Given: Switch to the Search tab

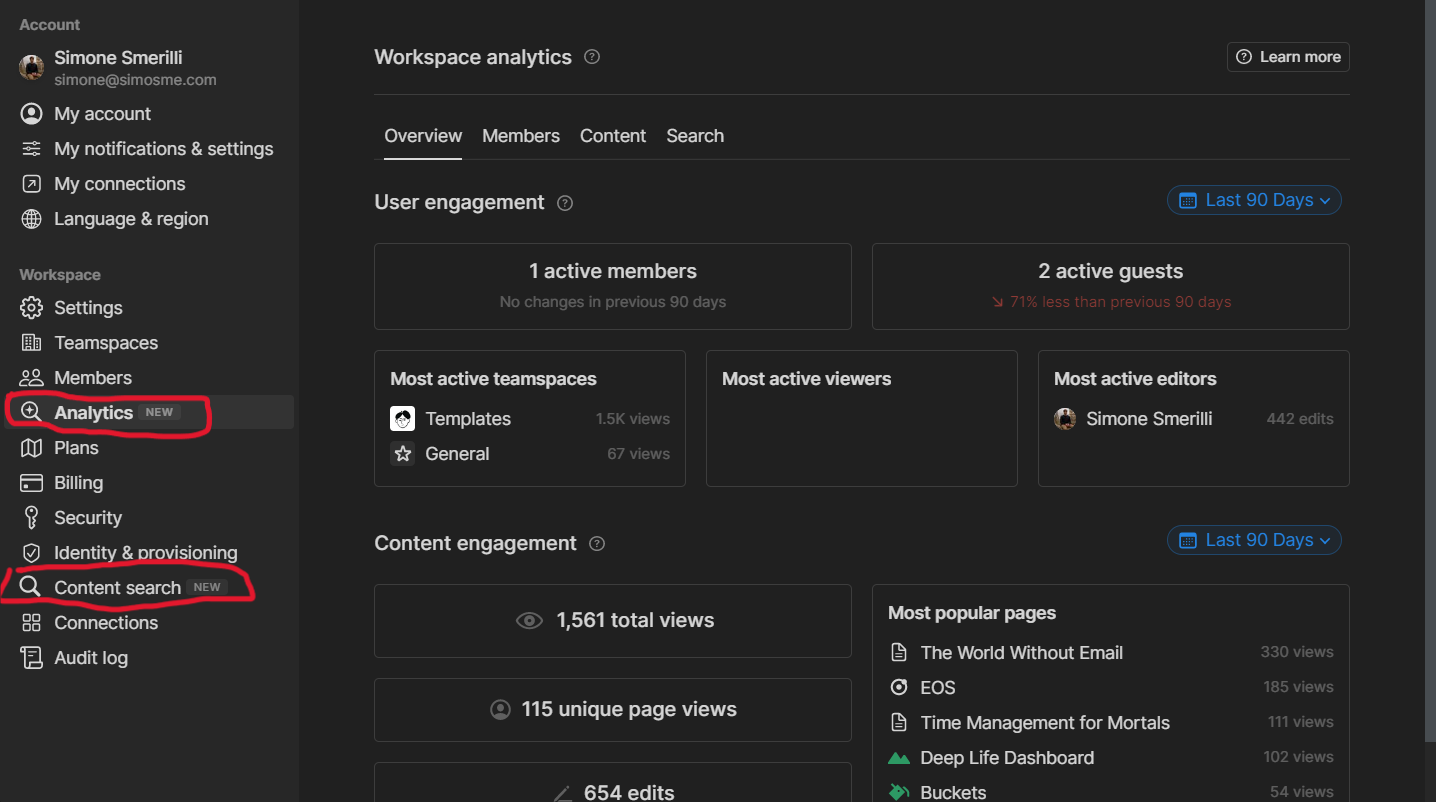Looking at the screenshot, I should (695, 135).
